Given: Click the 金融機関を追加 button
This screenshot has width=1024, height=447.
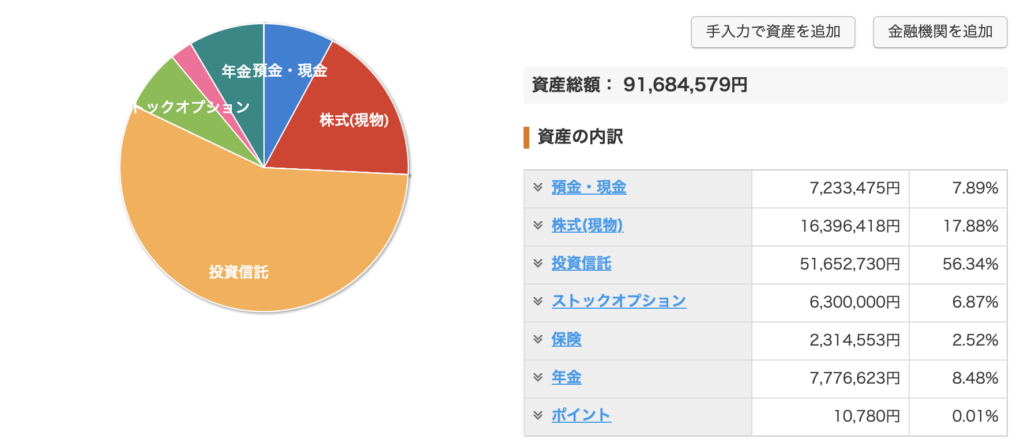Looking at the screenshot, I should [940, 31].
